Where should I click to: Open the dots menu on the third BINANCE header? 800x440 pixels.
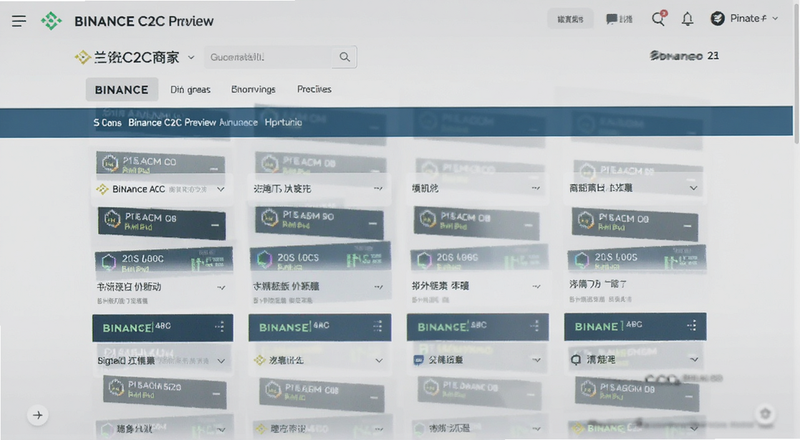pos(535,326)
